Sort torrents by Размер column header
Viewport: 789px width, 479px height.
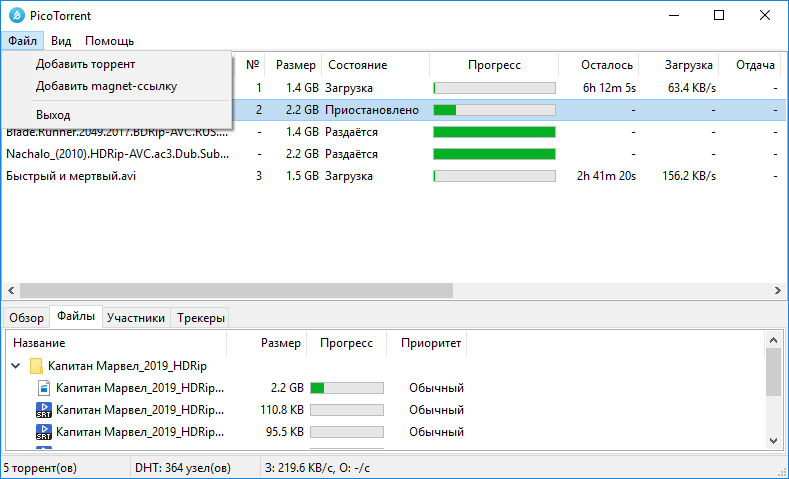click(x=293, y=65)
